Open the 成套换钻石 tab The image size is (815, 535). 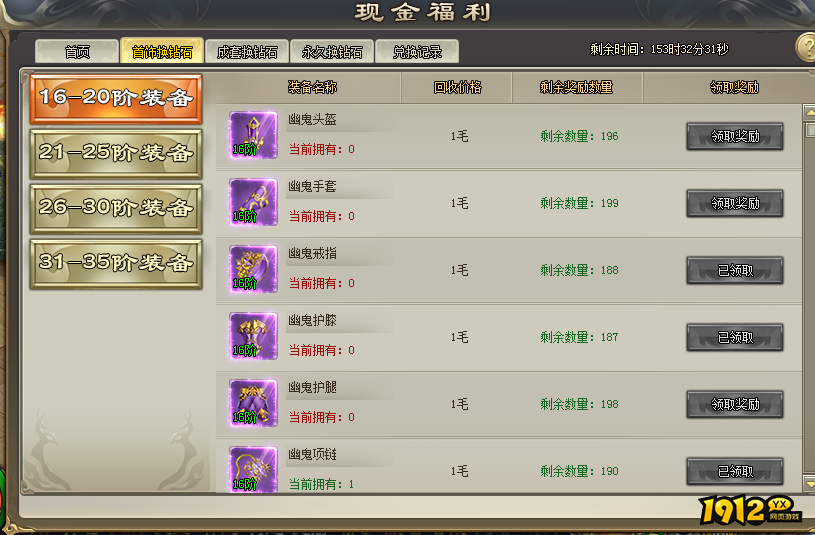(247, 52)
